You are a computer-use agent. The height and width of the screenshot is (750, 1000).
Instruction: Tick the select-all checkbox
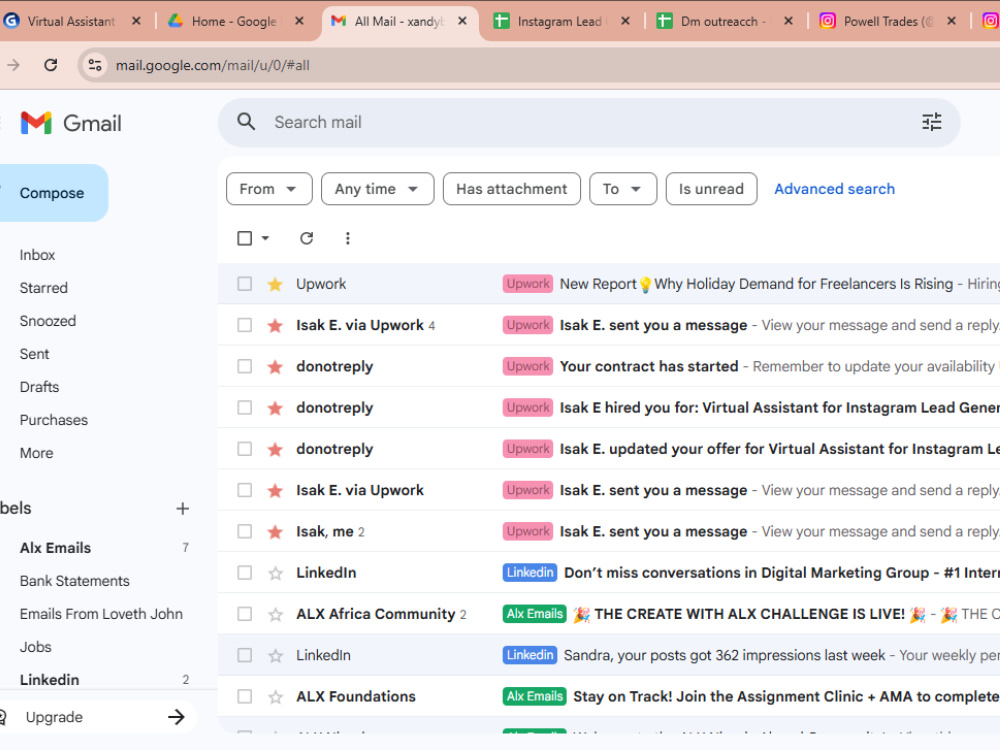coord(244,238)
